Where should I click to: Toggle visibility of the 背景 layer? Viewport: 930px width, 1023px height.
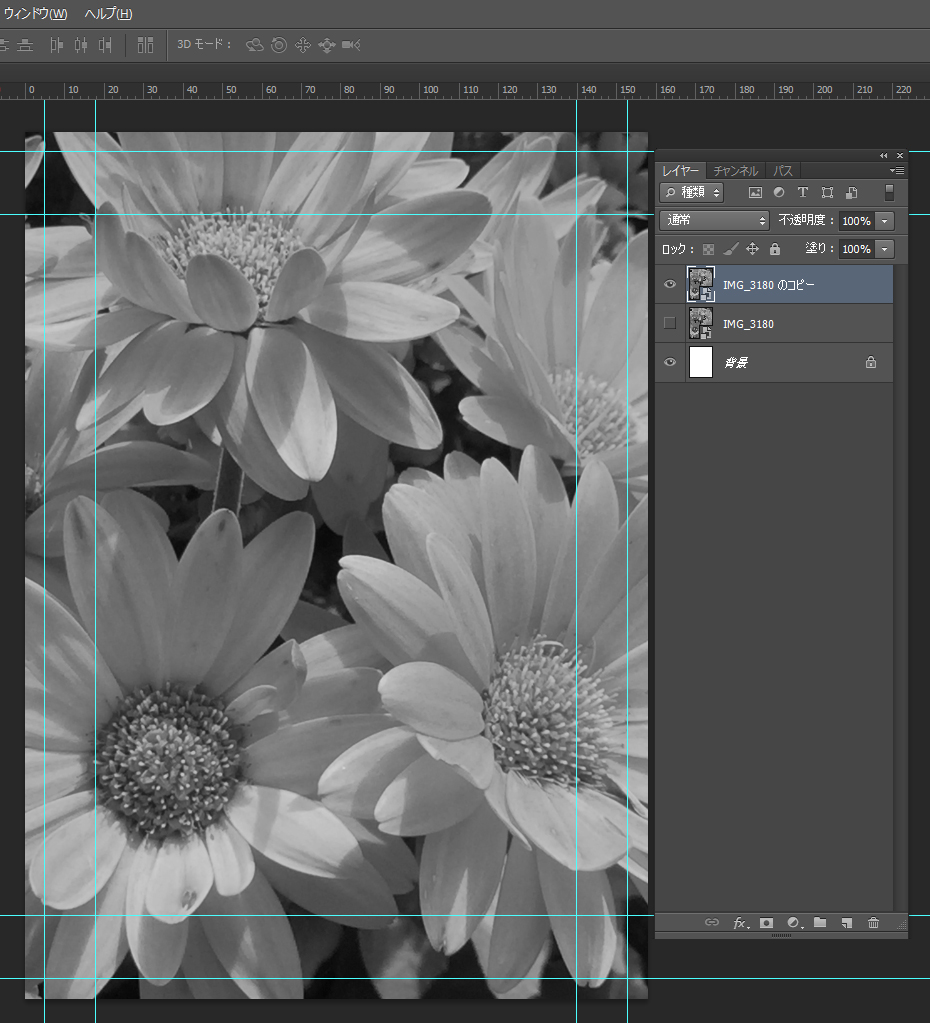click(x=670, y=362)
